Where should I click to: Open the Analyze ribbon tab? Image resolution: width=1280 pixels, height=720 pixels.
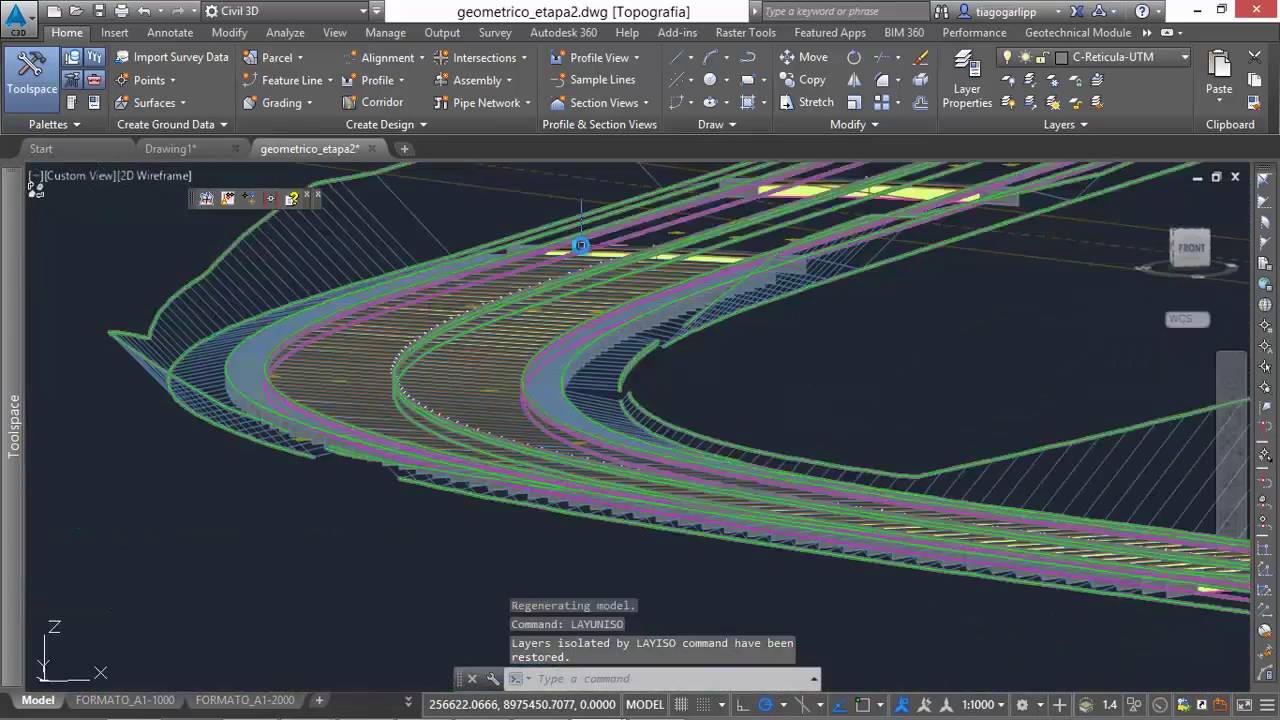pos(285,32)
